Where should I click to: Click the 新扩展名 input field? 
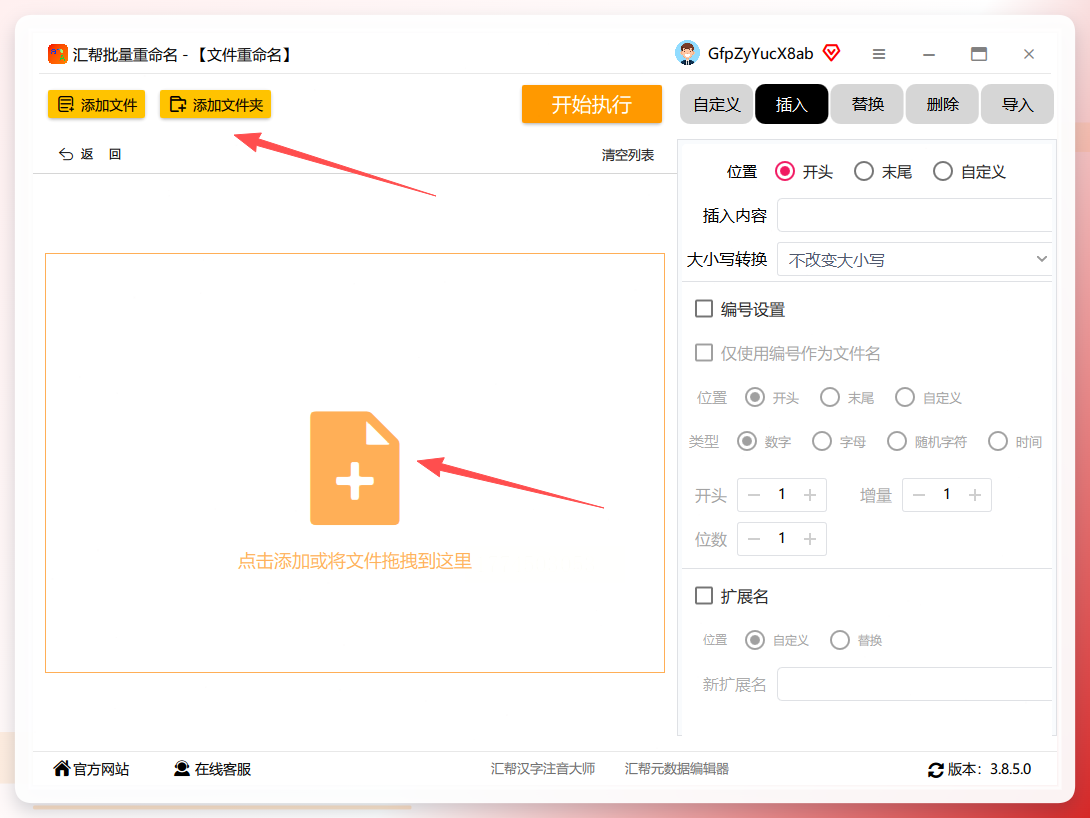coord(914,685)
